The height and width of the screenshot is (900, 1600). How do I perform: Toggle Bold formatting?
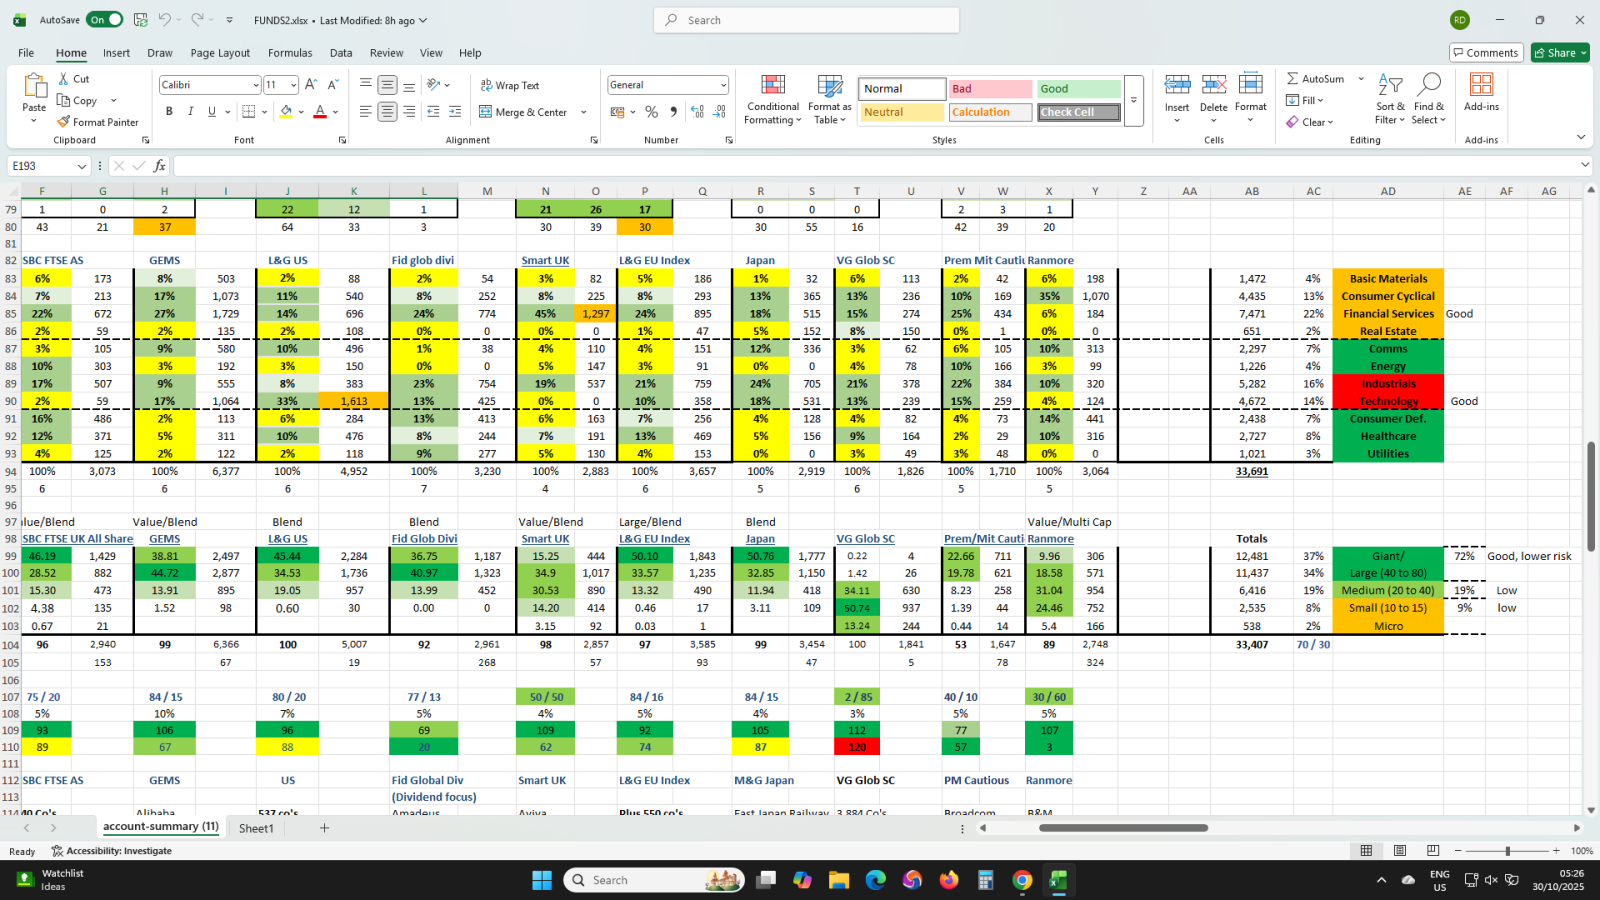pos(169,112)
